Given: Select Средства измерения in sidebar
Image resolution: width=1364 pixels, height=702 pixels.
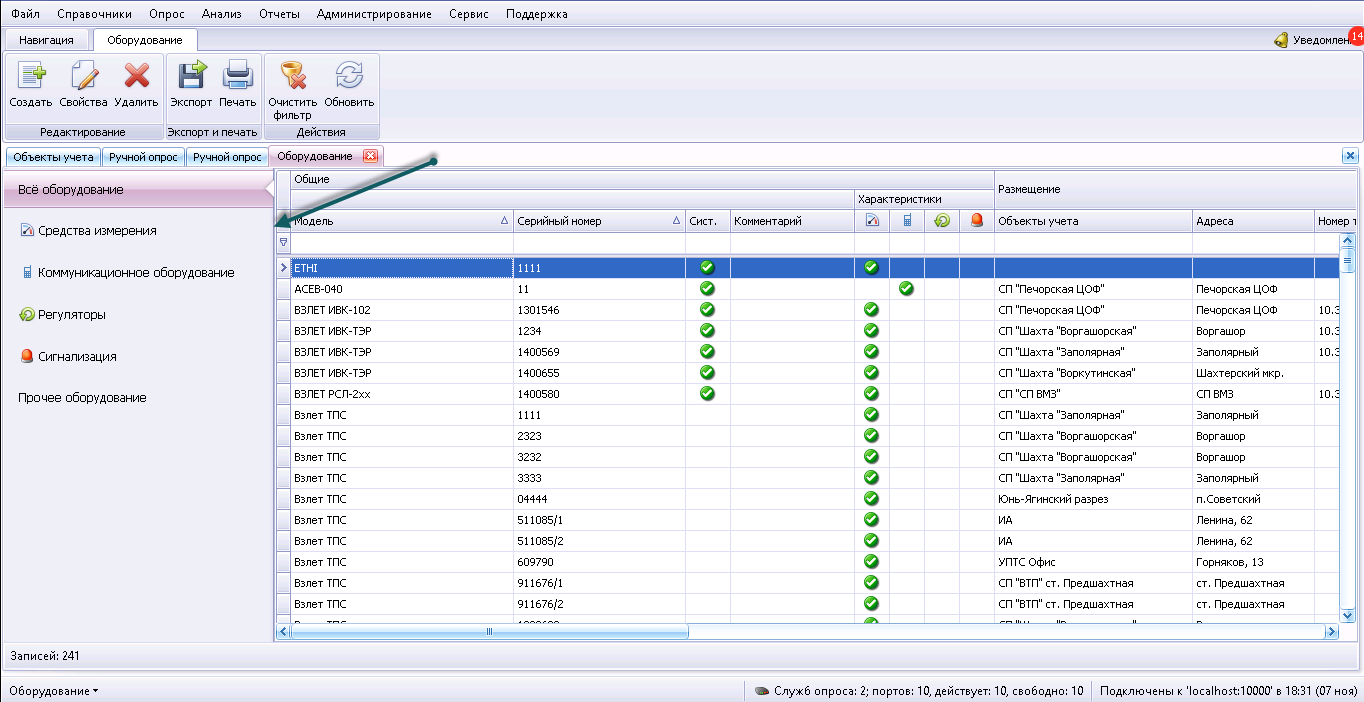Looking at the screenshot, I should coord(97,231).
